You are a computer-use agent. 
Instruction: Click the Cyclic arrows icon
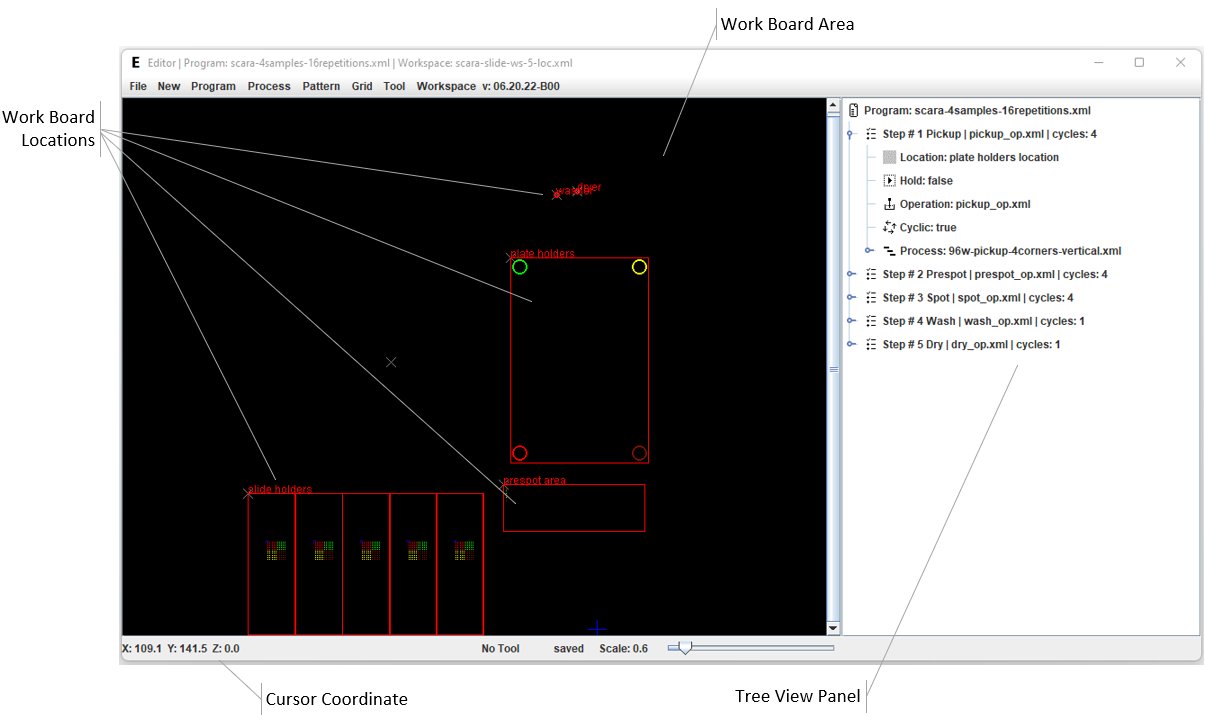(889, 228)
